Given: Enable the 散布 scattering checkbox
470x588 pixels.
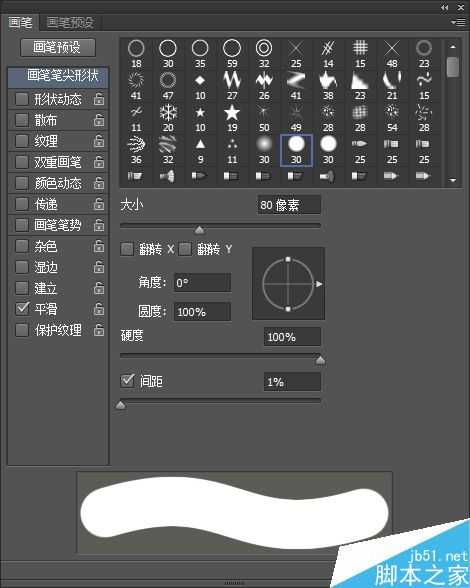Looking at the screenshot, I should click(x=22, y=120).
